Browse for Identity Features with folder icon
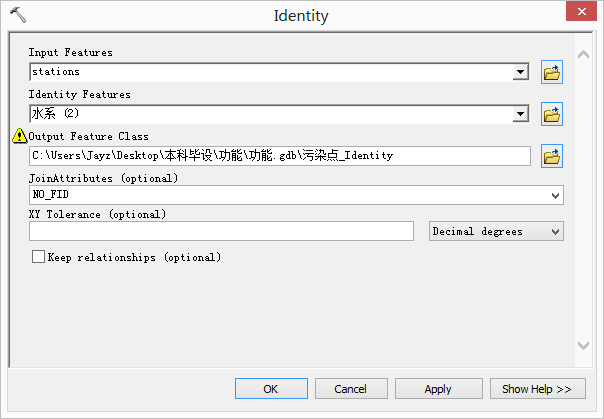The height and width of the screenshot is (419, 604). (552, 114)
